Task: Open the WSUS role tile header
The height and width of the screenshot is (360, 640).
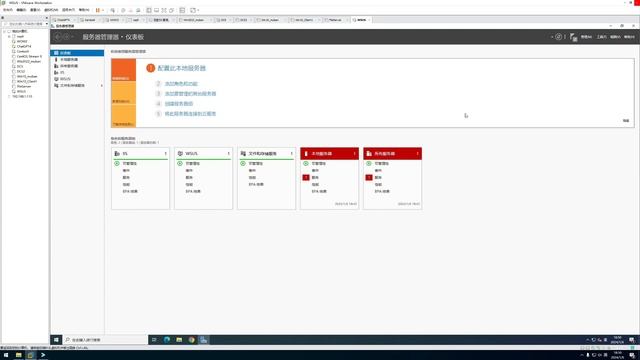Action: pos(203,153)
